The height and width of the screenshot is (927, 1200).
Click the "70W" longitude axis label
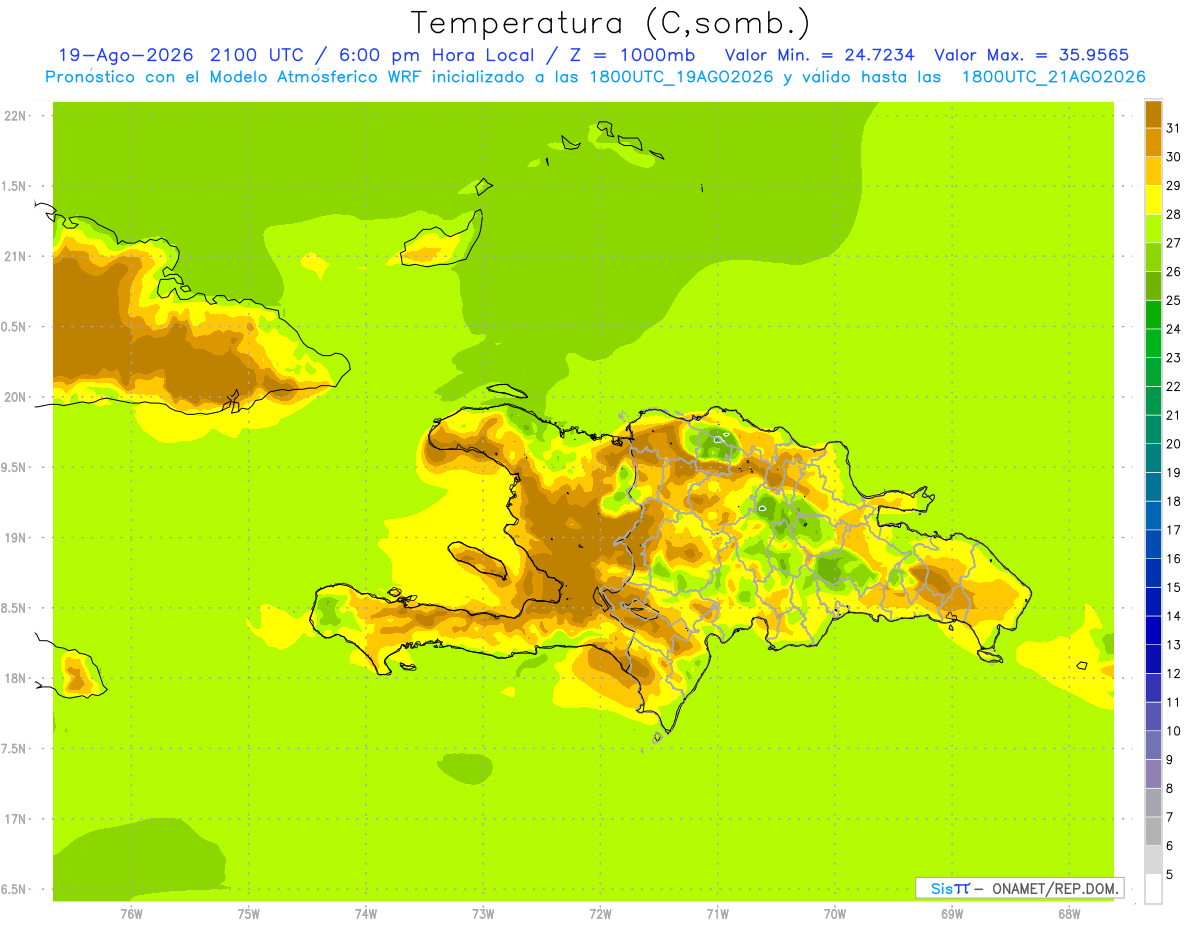pyautogui.click(x=835, y=913)
